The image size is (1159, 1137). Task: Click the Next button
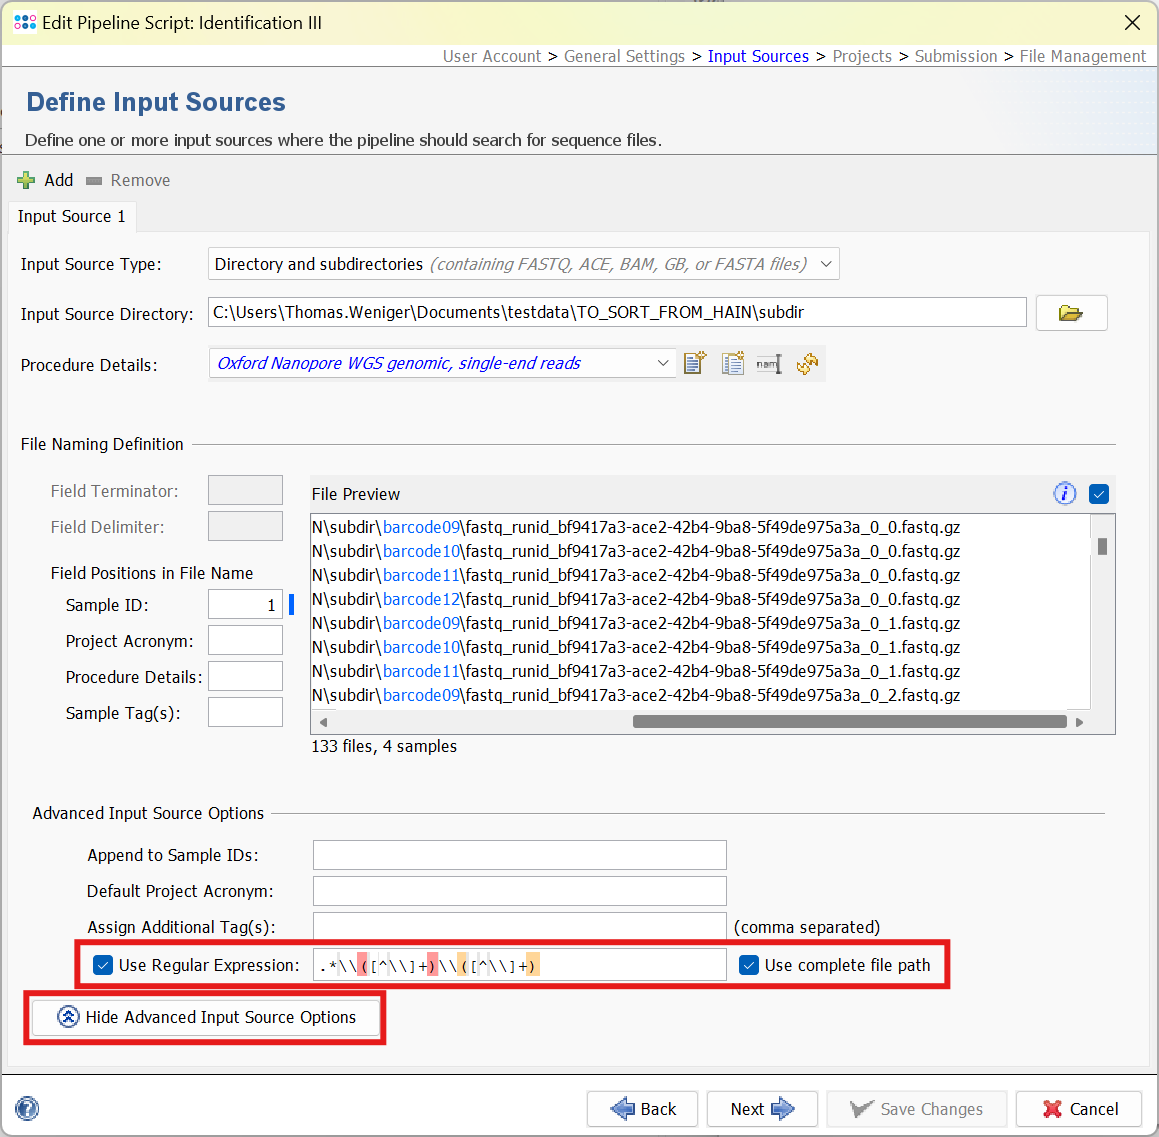coord(762,1108)
